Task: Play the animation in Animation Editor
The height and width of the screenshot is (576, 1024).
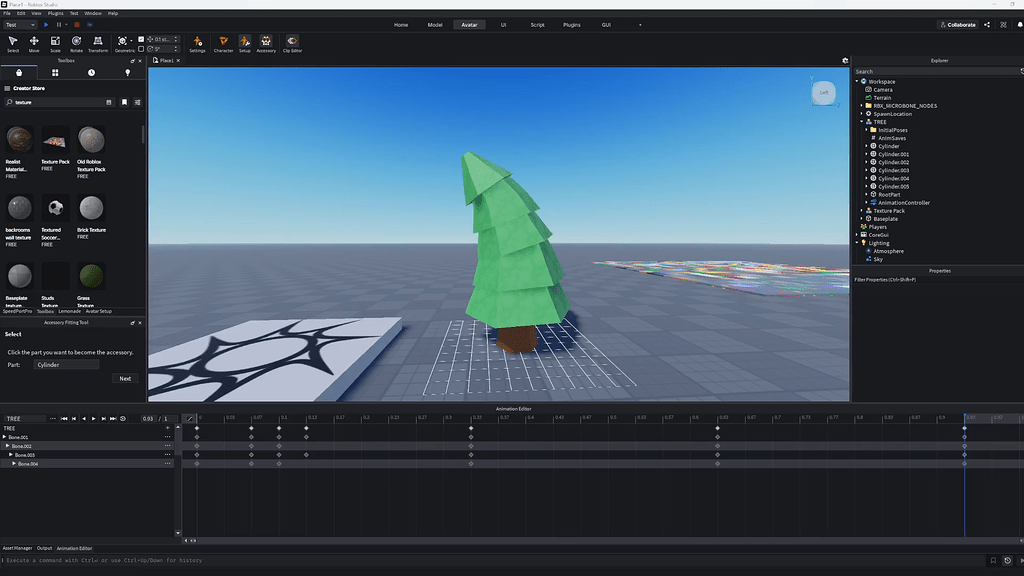Action: [x=93, y=419]
